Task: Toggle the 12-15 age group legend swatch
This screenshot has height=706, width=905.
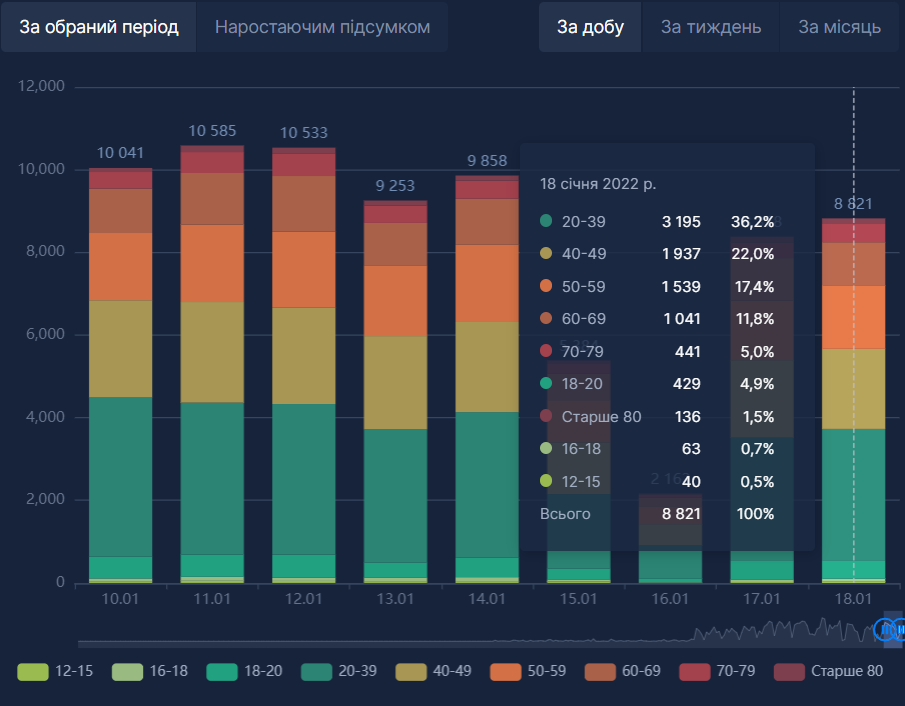Action: pyautogui.click(x=33, y=671)
